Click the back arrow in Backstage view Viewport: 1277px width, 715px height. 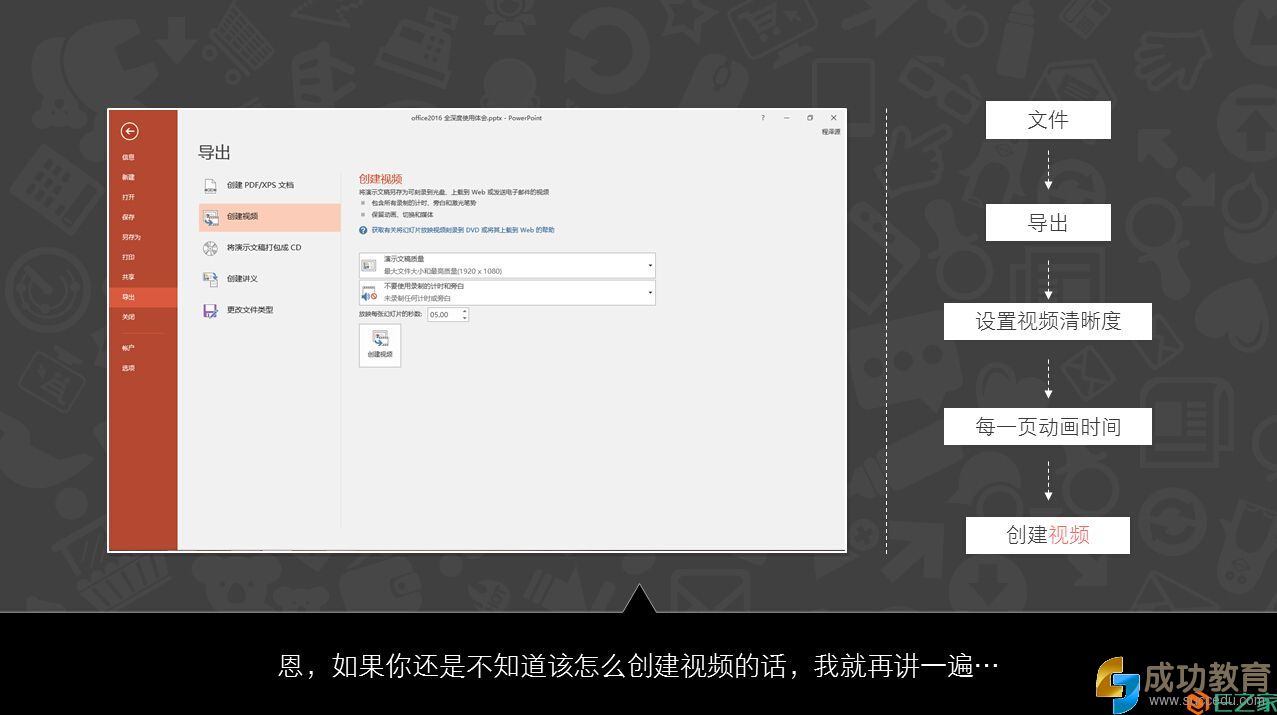[x=130, y=131]
